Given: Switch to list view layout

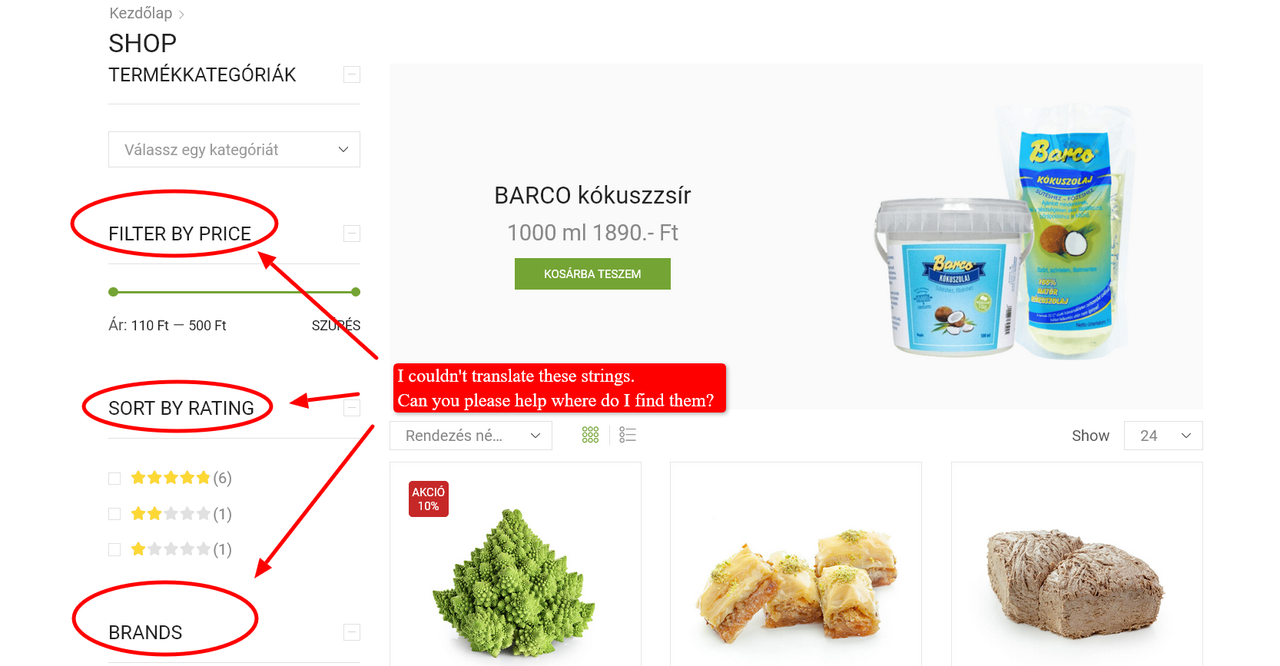Looking at the screenshot, I should 627,435.
